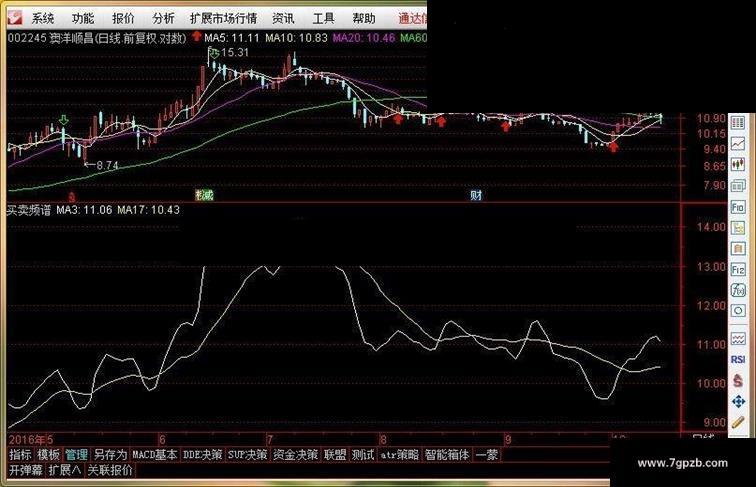Click the stock title 002245 澳洋顺昌
The image size is (756, 487).
point(51,38)
